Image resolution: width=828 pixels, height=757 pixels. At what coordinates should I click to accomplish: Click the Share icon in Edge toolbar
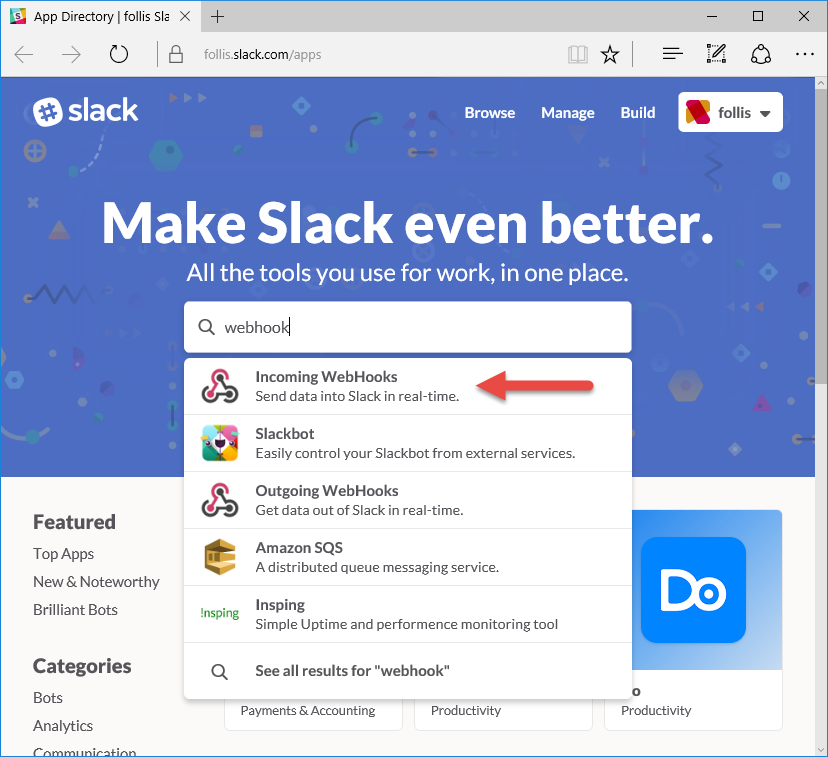tap(761, 54)
